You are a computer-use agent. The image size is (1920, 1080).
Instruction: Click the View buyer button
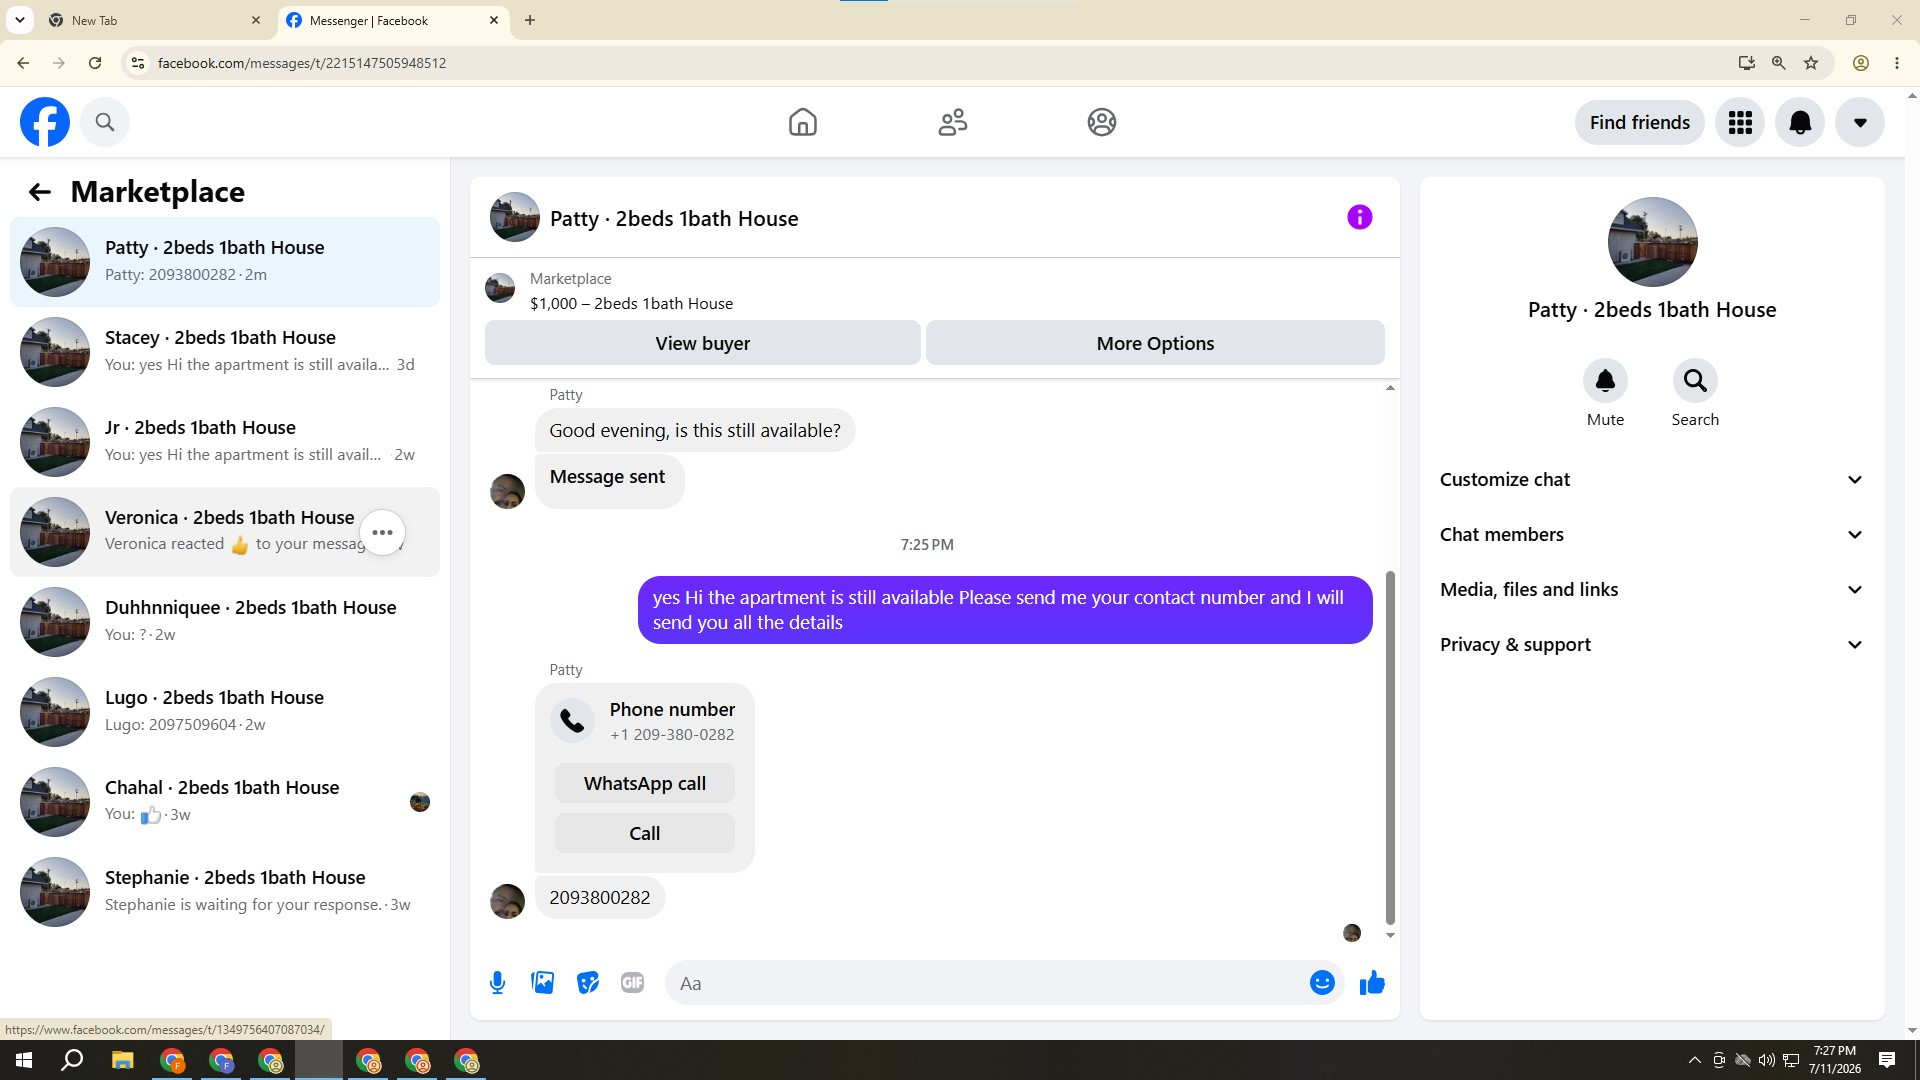702,343
